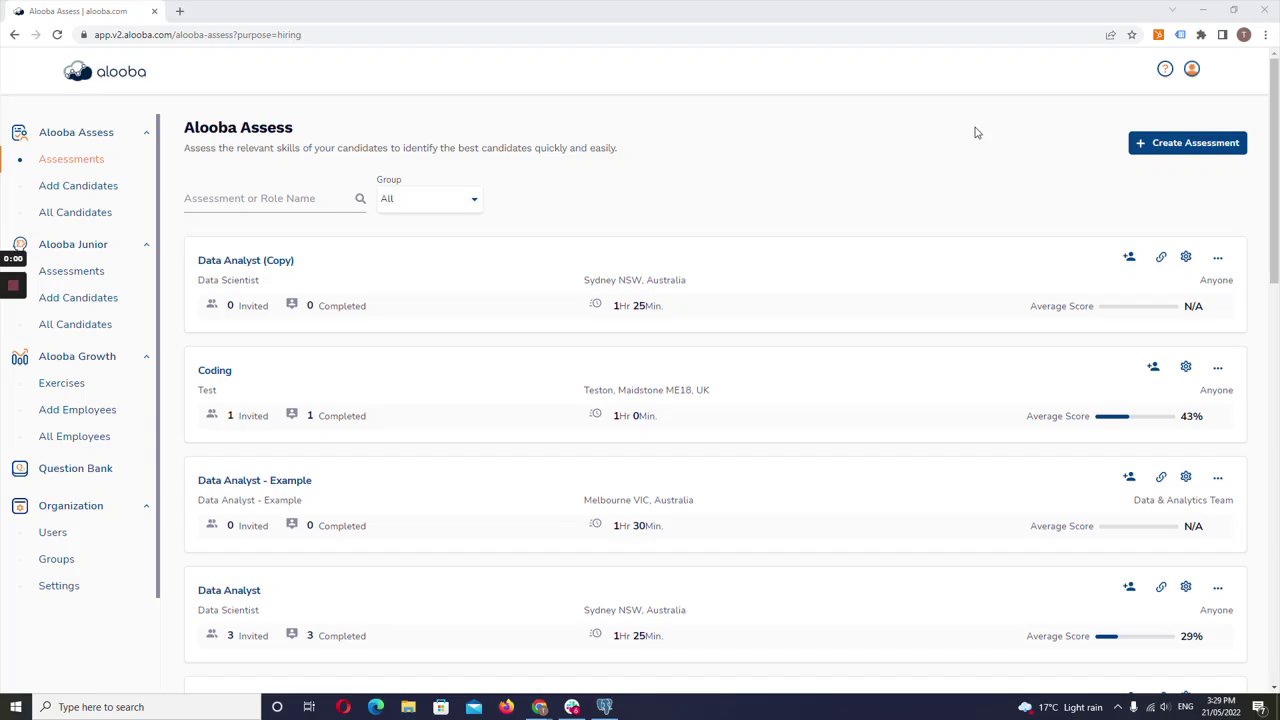The height and width of the screenshot is (720, 1280).
Task: Open Users under Organization
Action: click(53, 532)
